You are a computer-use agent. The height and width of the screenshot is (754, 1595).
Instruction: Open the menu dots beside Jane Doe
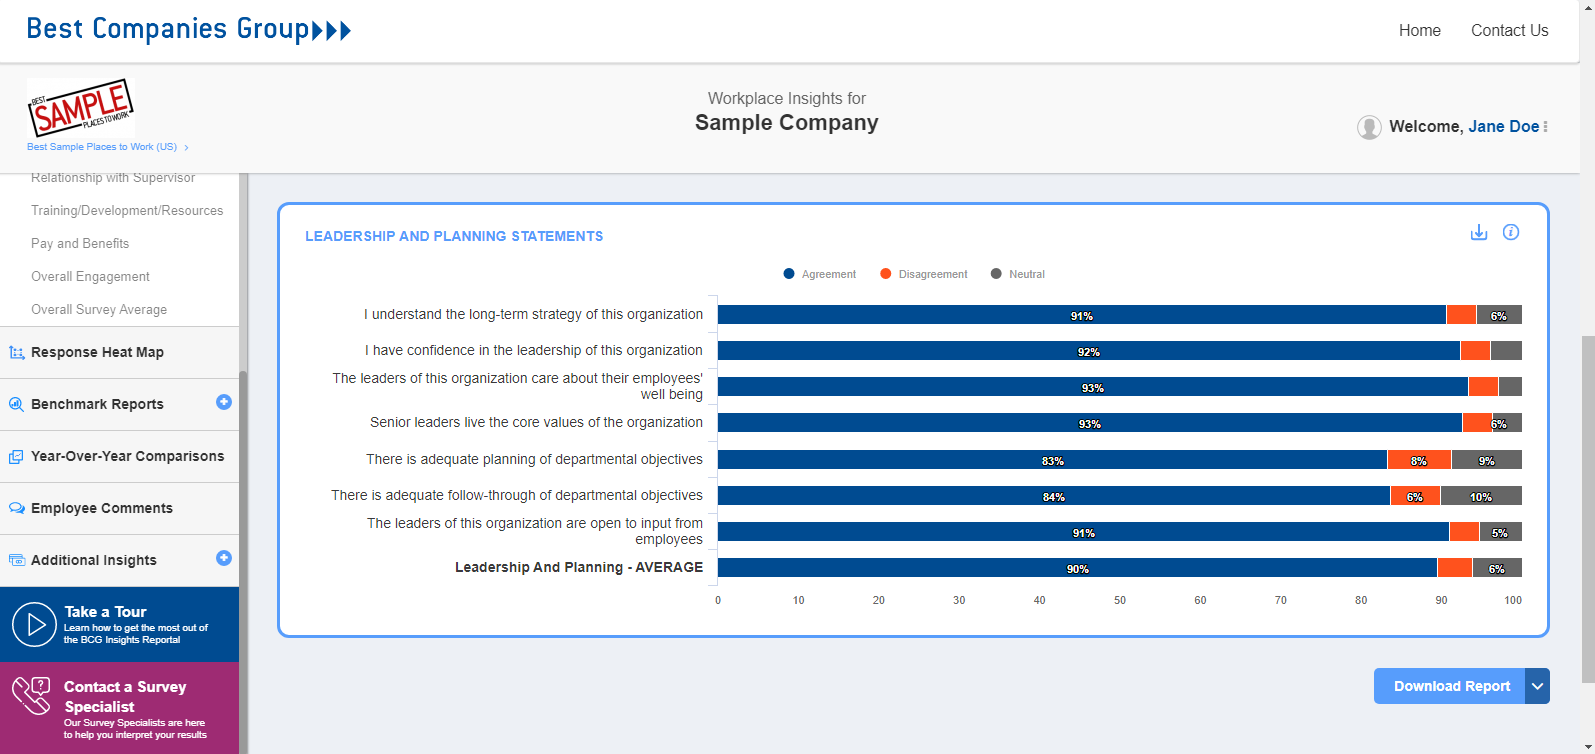[x=1546, y=127]
